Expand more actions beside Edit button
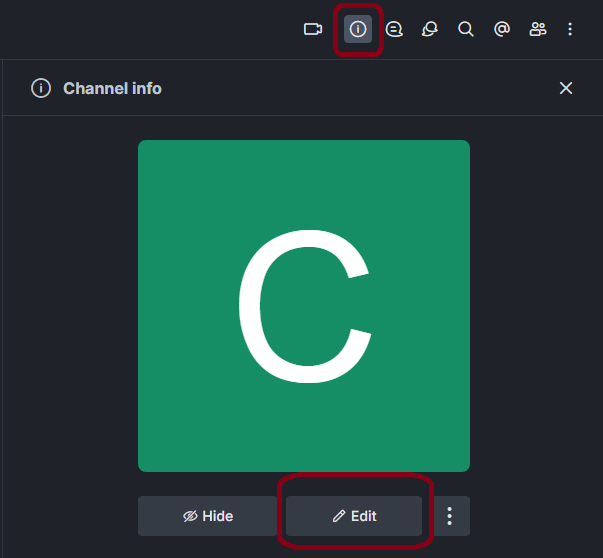Screen dimensions: 603x558 tap(450, 516)
